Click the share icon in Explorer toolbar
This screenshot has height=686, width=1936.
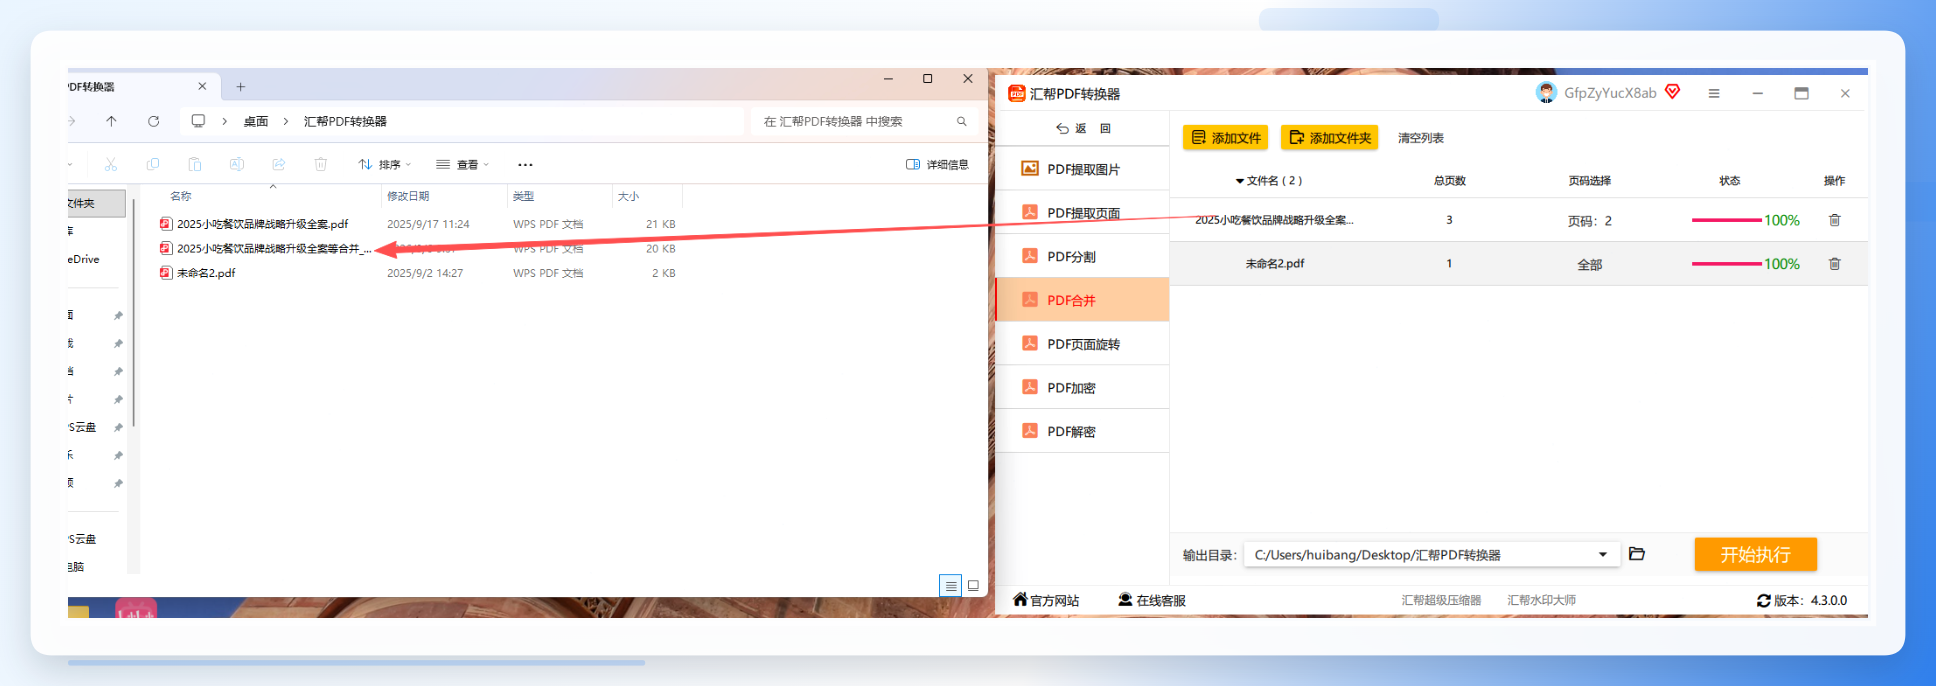point(279,164)
